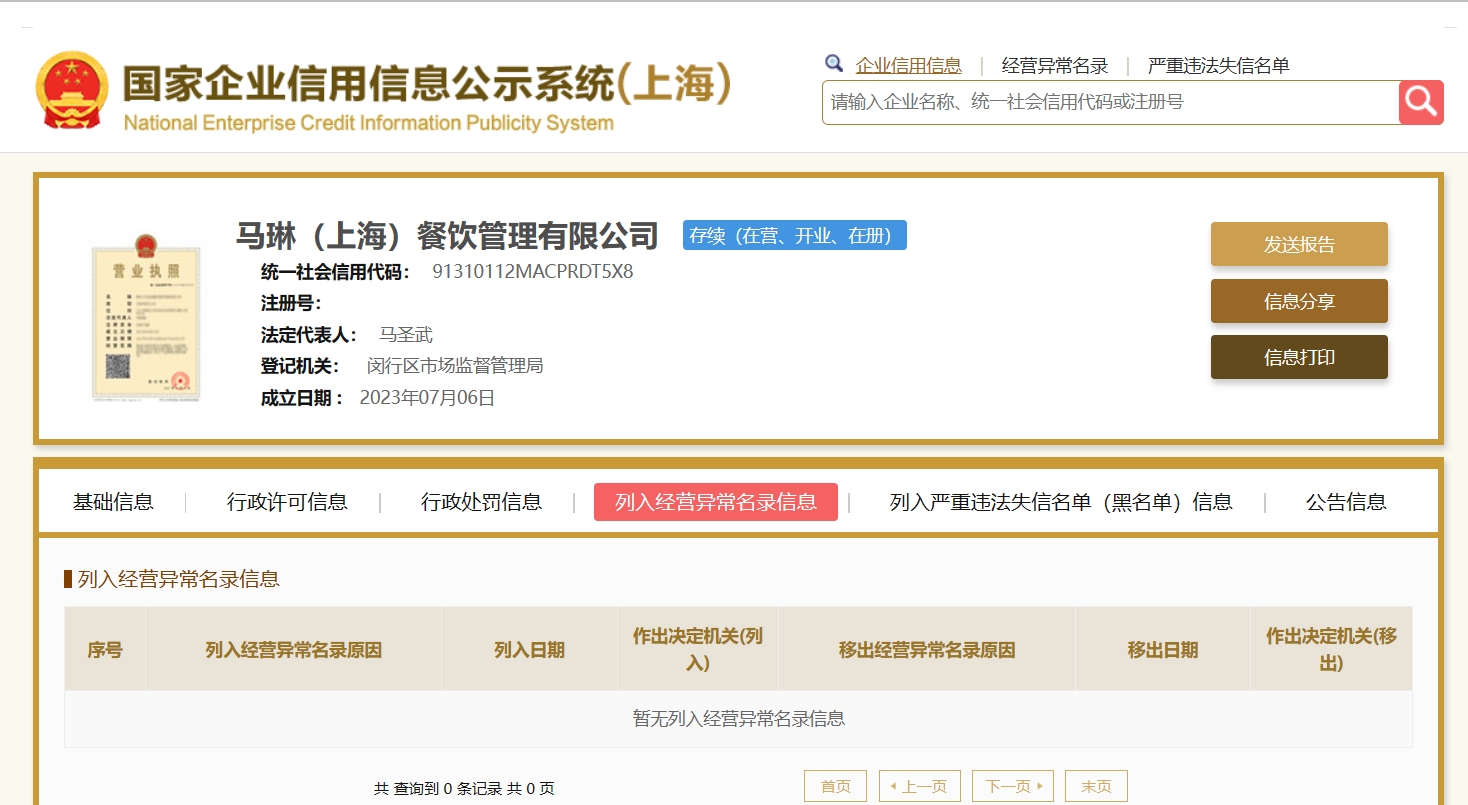
Task: Click the legal representative name 马圣武
Action: tap(406, 335)
